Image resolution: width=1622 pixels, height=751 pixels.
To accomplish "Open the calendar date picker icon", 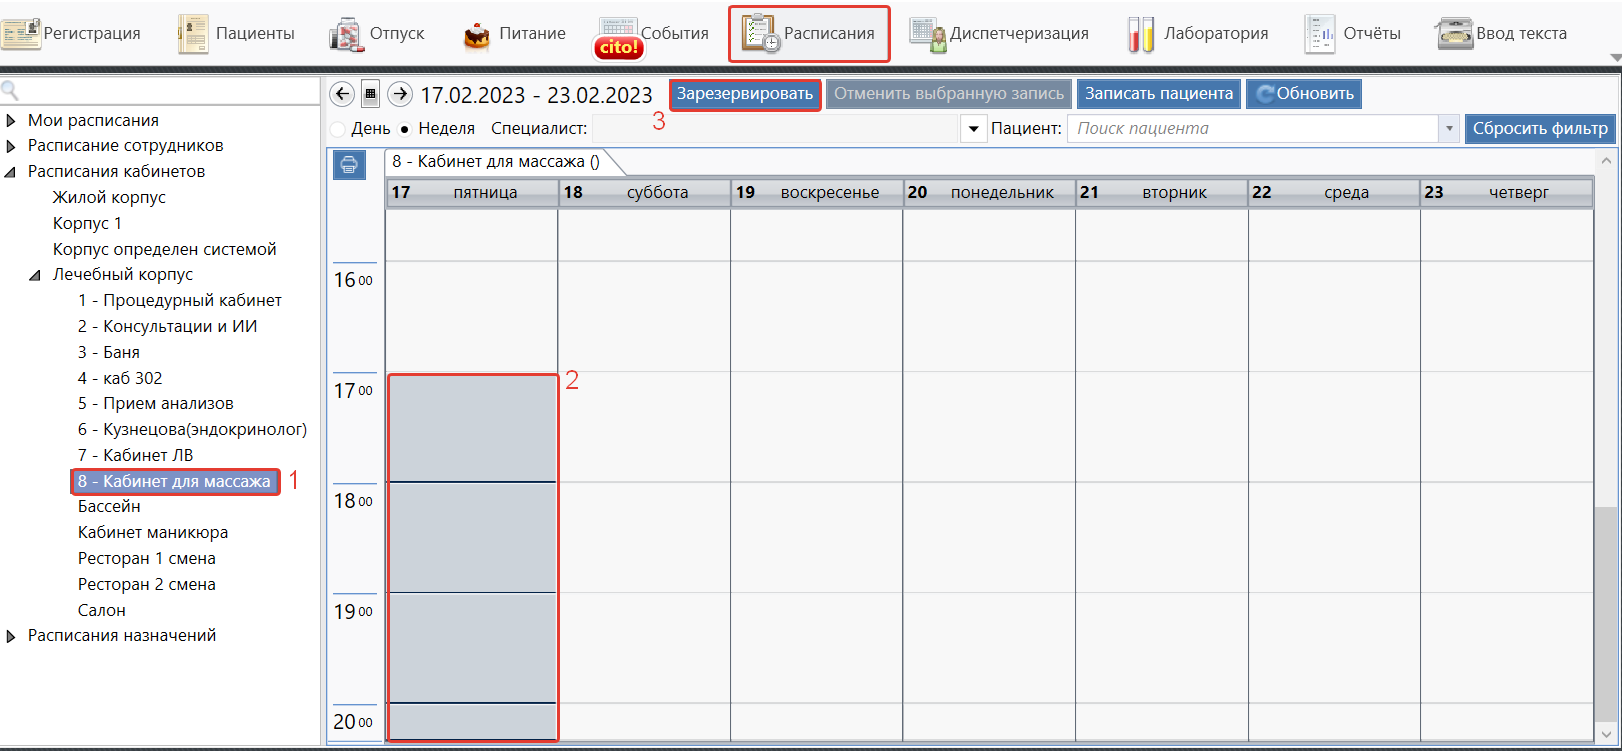I will 371,94.
